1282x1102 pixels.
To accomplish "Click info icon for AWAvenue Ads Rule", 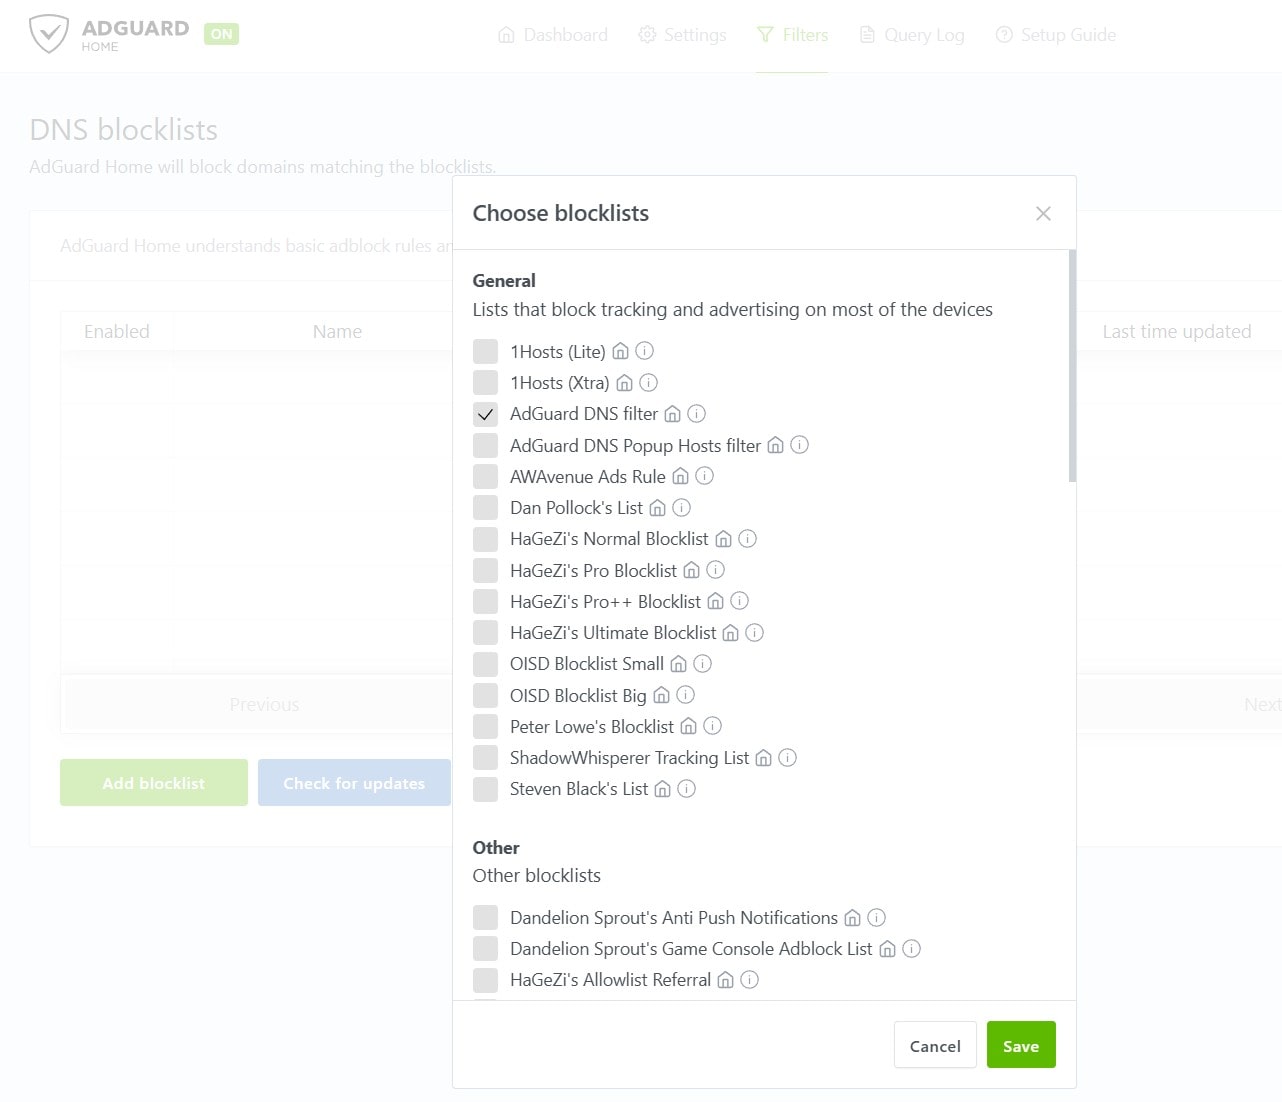I will pyautogui.click(x=705, y=476).
